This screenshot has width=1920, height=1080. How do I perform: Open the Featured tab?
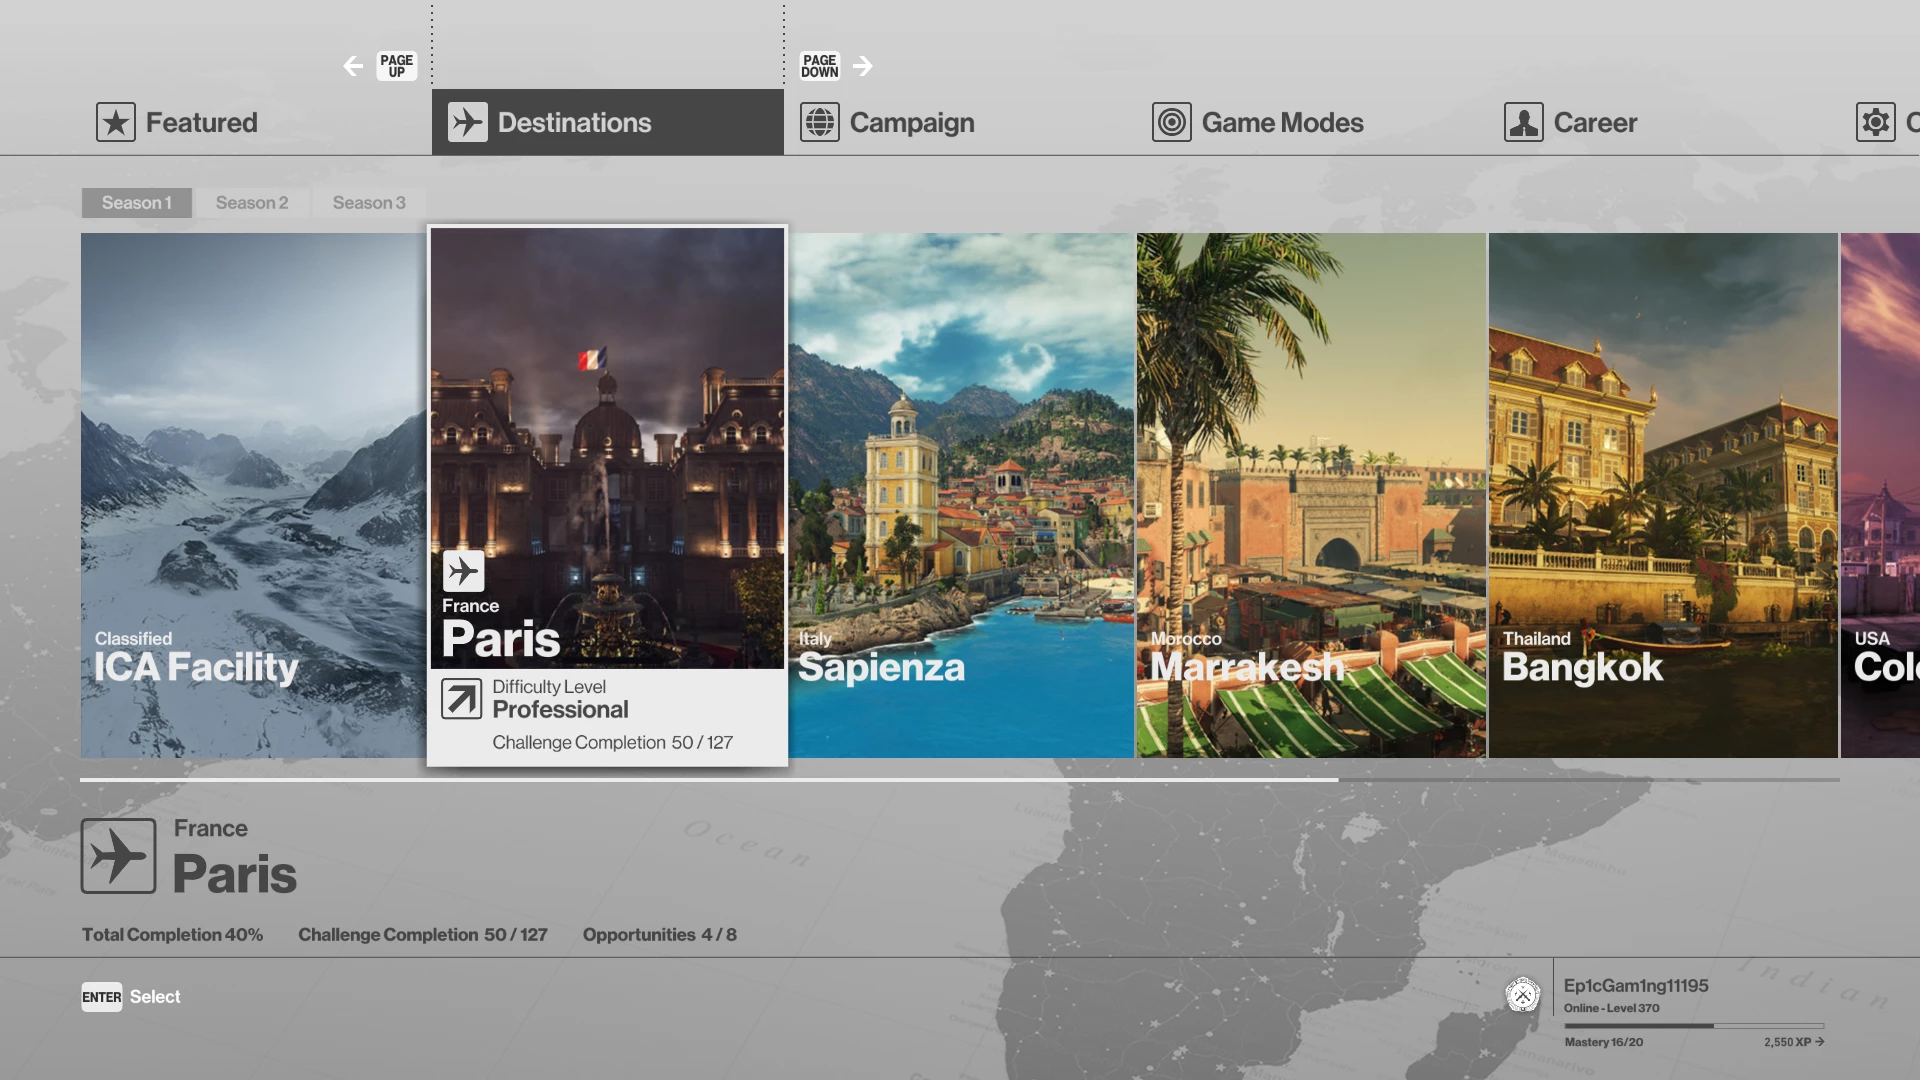[x=256, y=122]
